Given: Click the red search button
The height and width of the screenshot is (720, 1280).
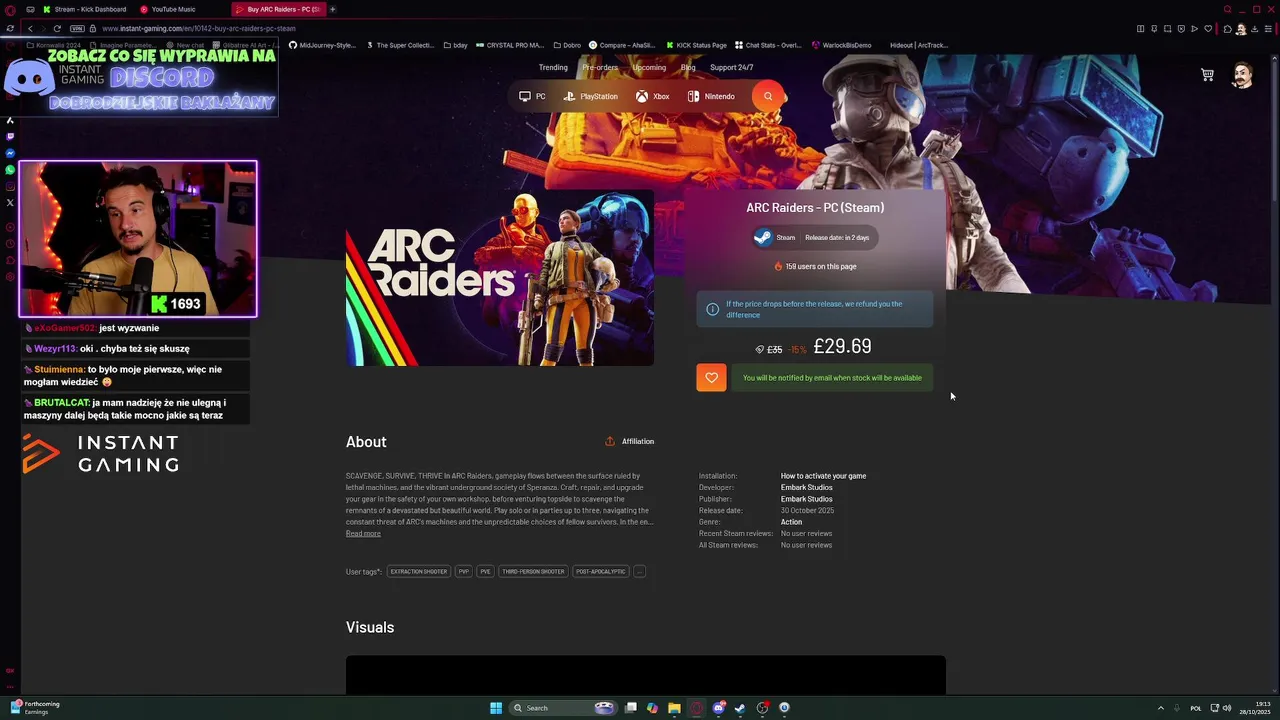Looking at the screenshot, I should tap(768, 96).
